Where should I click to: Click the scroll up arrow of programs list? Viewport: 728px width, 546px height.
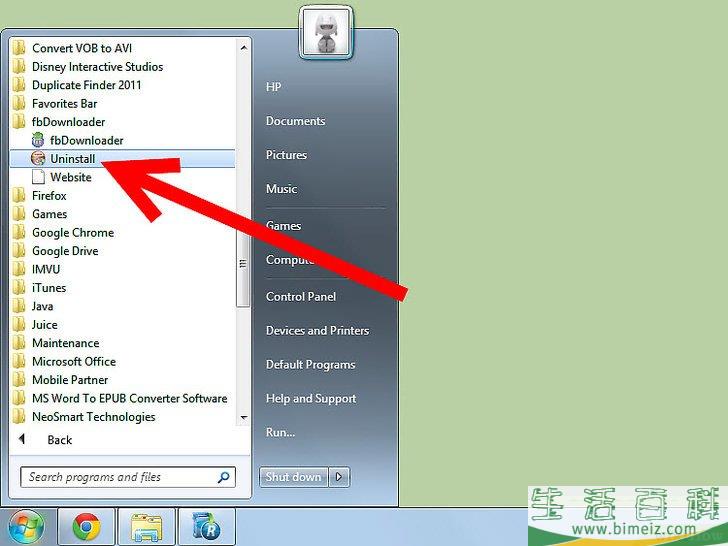click(x=243, y=48)
